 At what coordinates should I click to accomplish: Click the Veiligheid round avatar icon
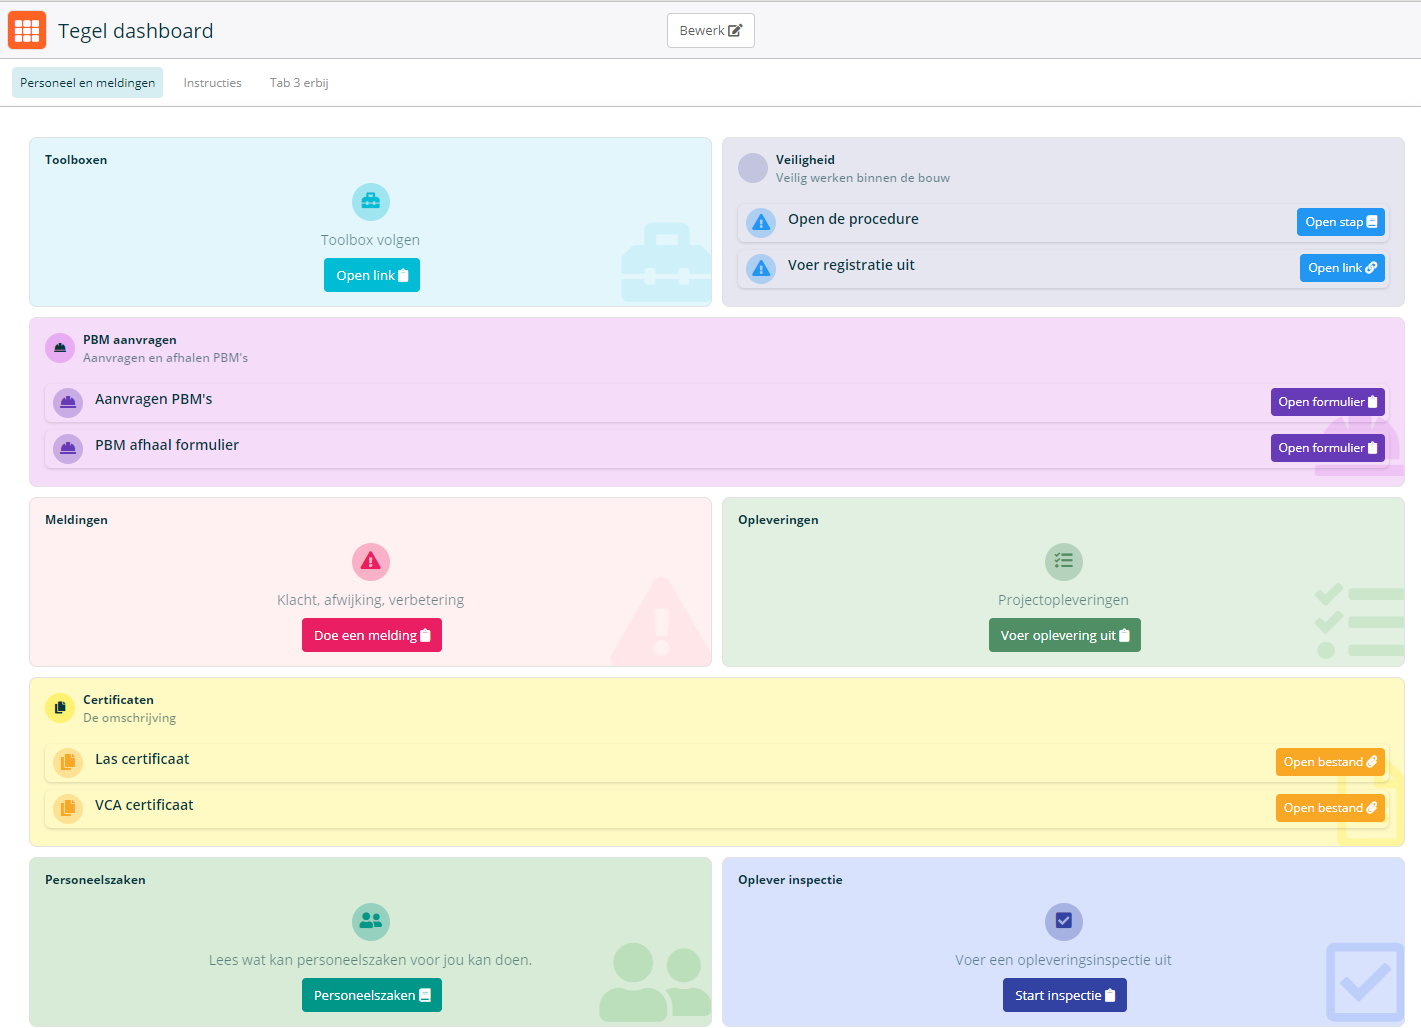pos(753,168)
